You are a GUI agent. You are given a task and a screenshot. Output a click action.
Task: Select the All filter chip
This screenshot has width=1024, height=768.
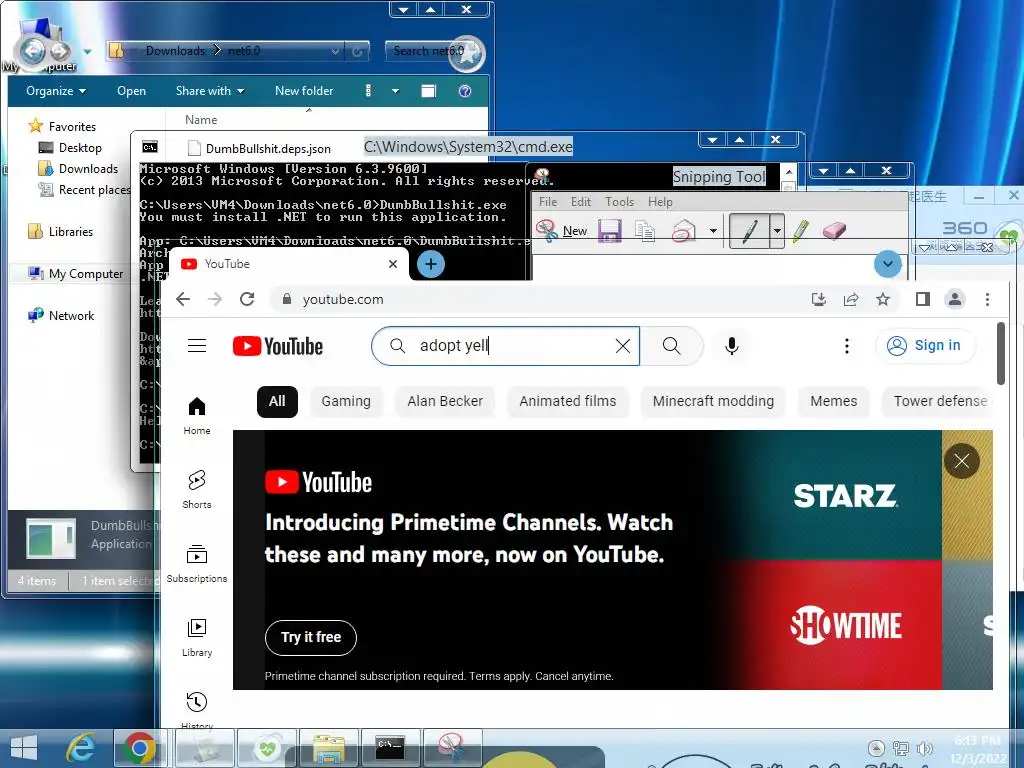(x=277, y=401)
